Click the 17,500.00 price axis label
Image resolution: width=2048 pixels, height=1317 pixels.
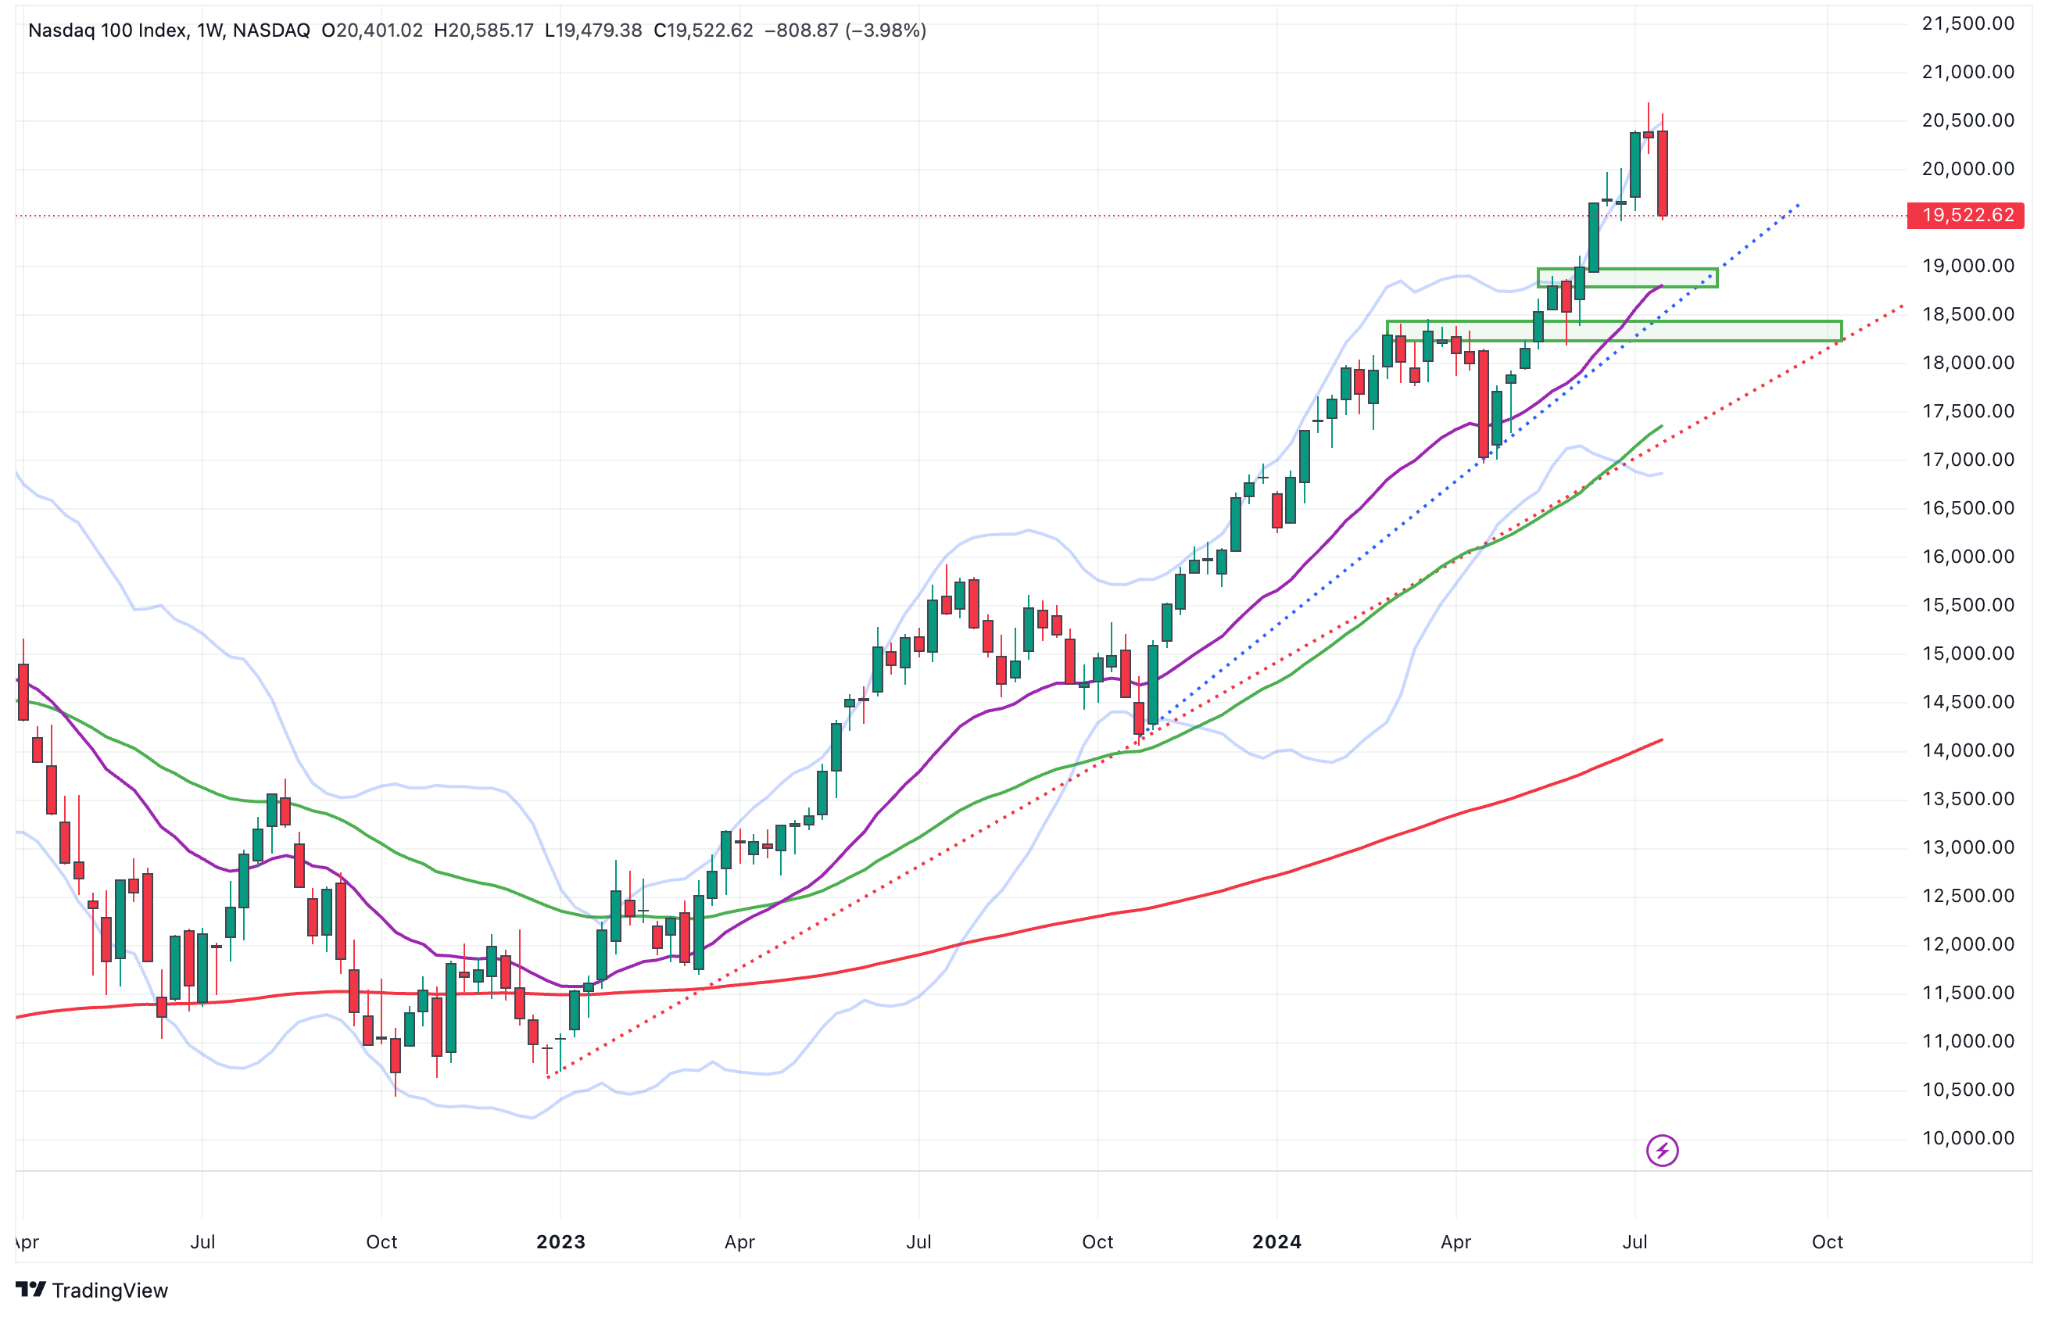[x=1968, y=411]
